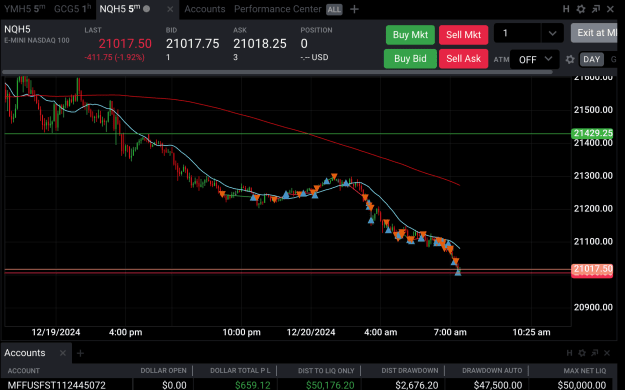This screenshot has height=390, width=625.
Task: Click Buy Bid button
Action: pyautogui.click(x=410, y=59)
